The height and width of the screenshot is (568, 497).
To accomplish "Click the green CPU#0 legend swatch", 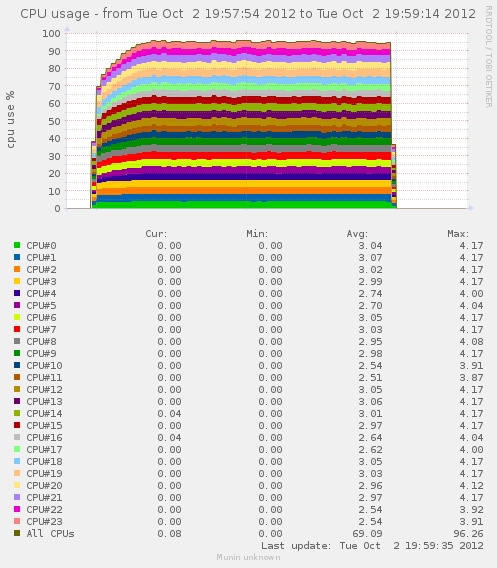I will pos(17,245).
